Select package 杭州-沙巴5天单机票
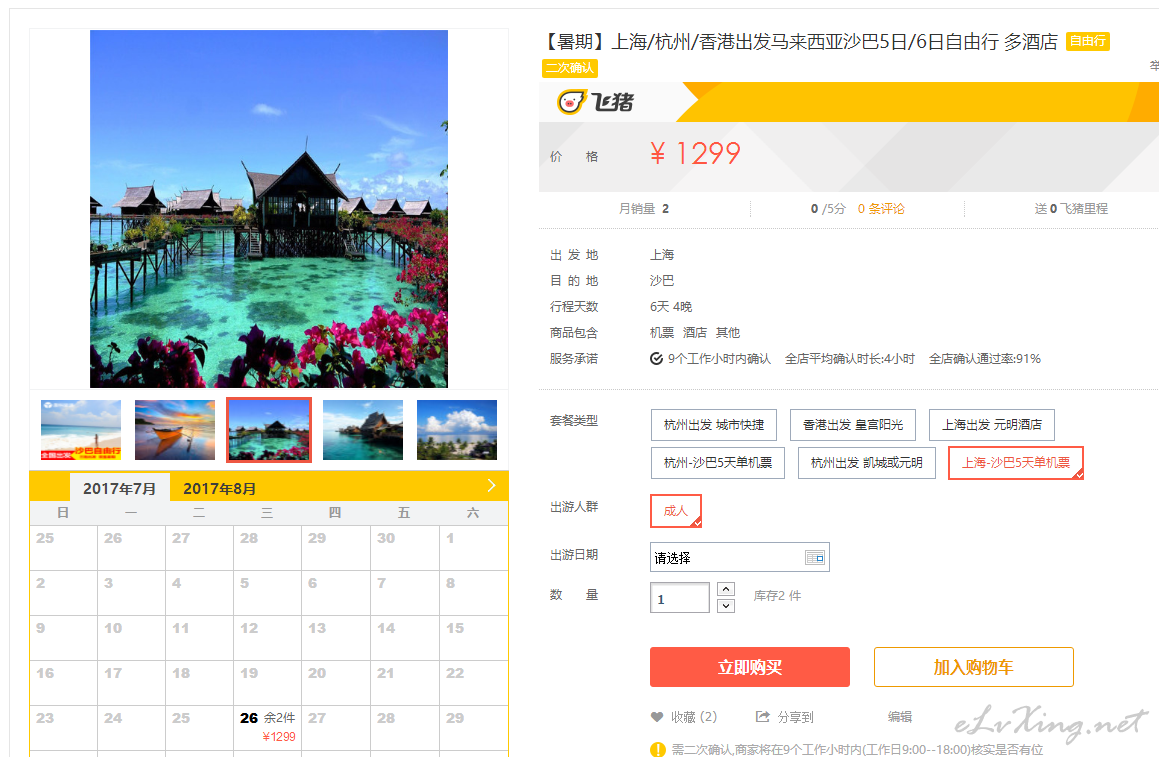 (718, 463)
